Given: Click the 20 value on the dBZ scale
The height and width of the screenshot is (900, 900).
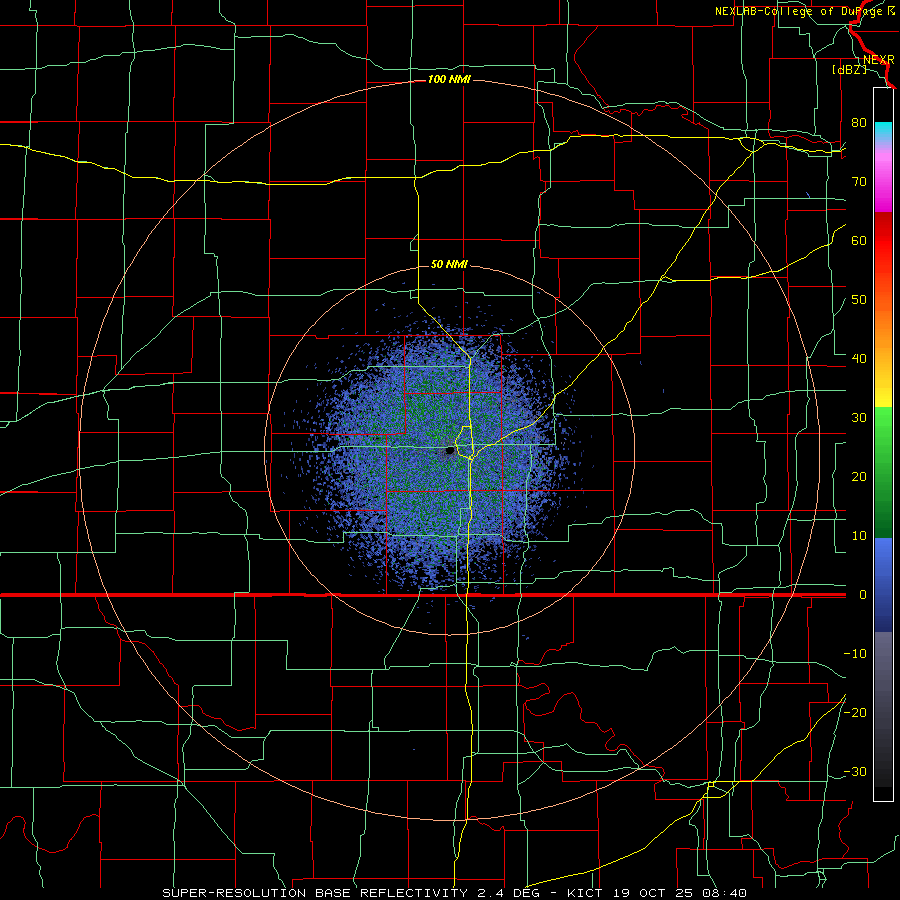Looking at the screenshot, I should 859,476.
